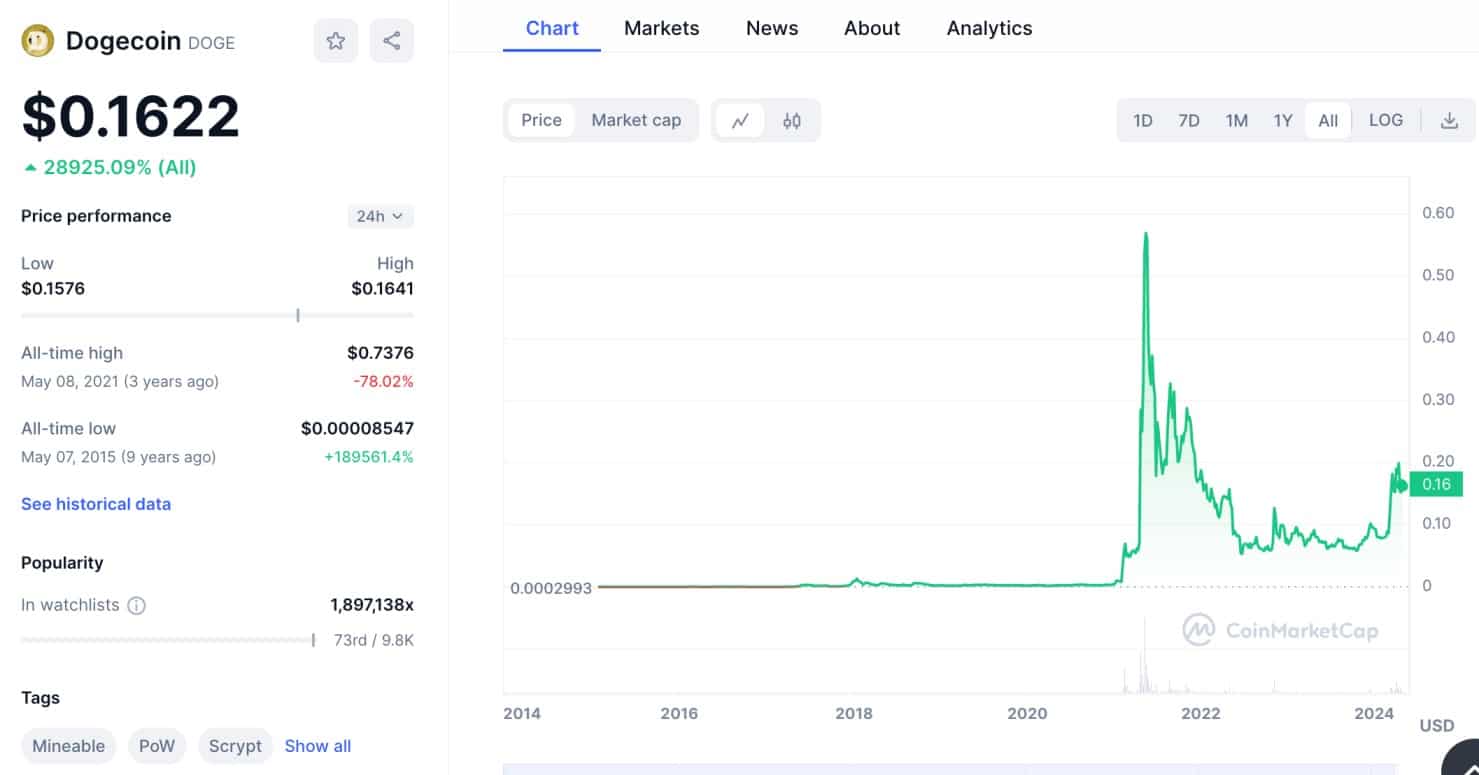
Task: Switch to candlestick chart icon
Action: (792, 121)
